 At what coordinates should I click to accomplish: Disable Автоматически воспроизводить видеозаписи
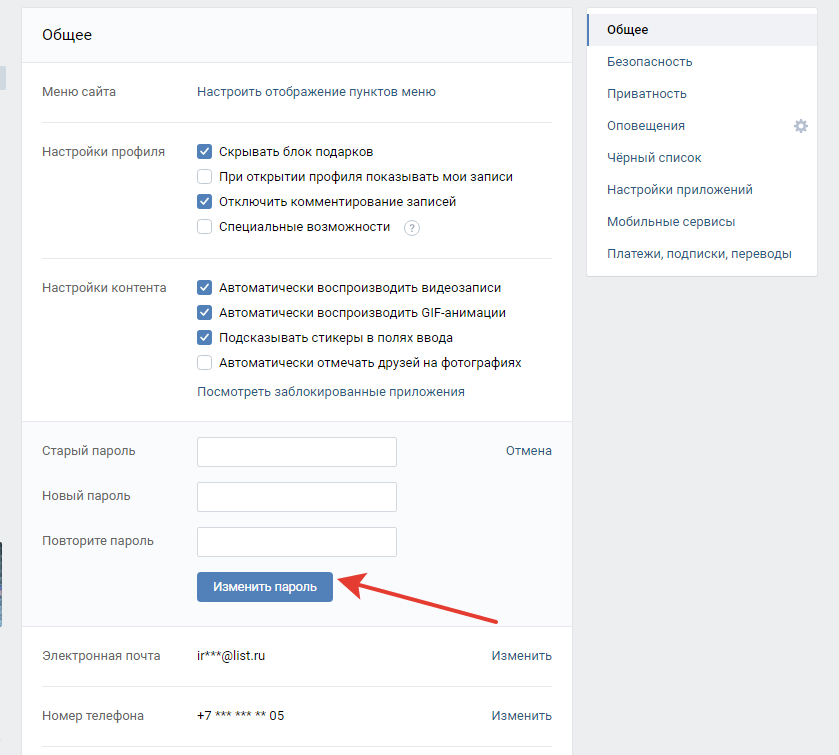coord(204,287)
